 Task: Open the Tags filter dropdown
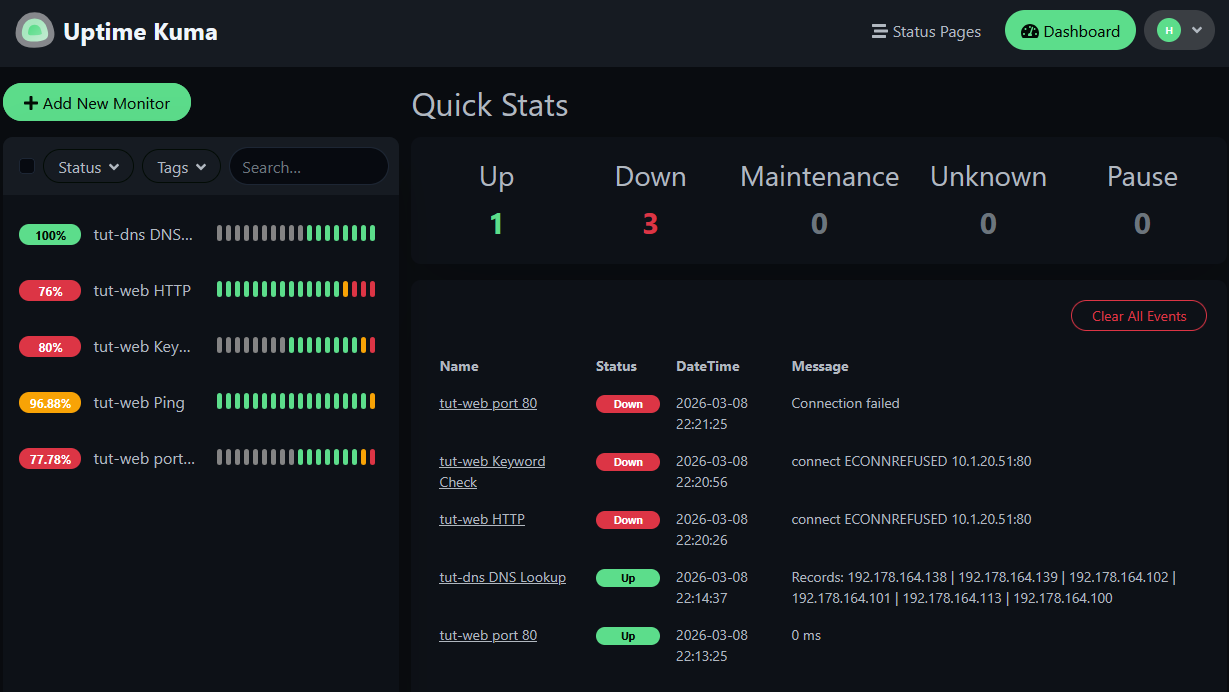[181, 166]
